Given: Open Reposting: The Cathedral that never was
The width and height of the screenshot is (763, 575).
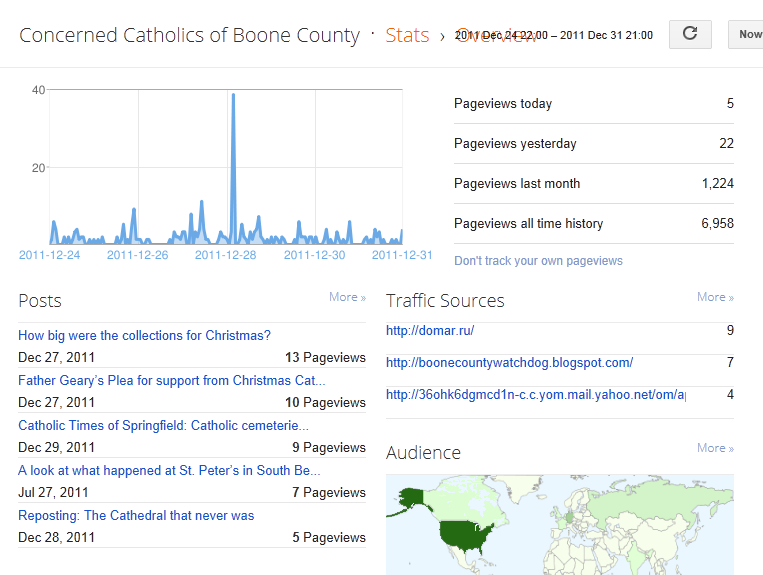Looking at the screenshot, I should pyautogui.click(x=136, y=516).
